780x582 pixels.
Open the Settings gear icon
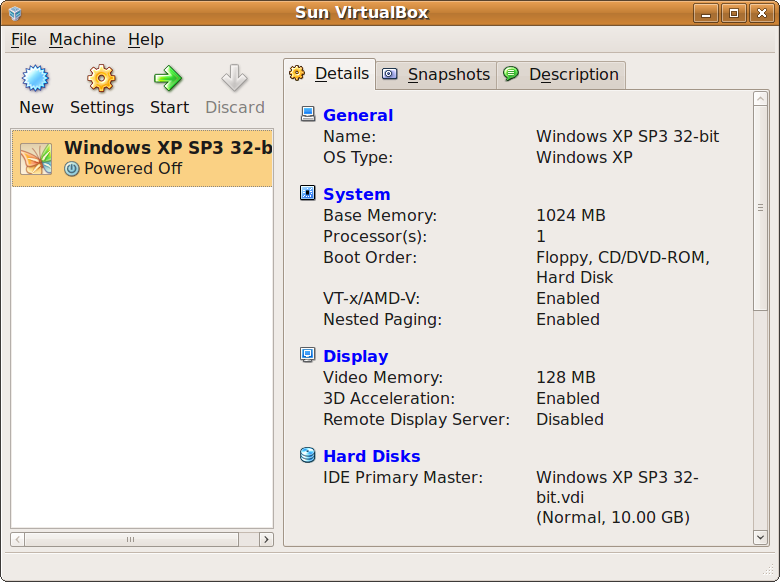[x=101, y=79]
